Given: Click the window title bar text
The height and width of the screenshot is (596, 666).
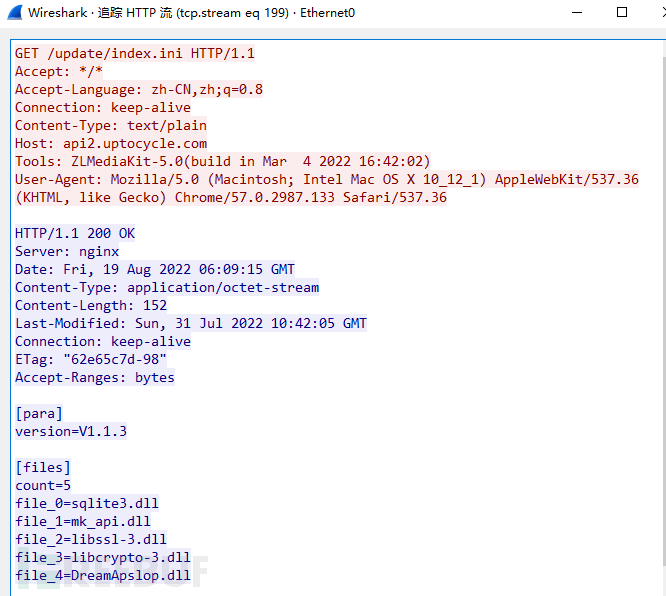Looking at the screenshot, I should (191, 13).
